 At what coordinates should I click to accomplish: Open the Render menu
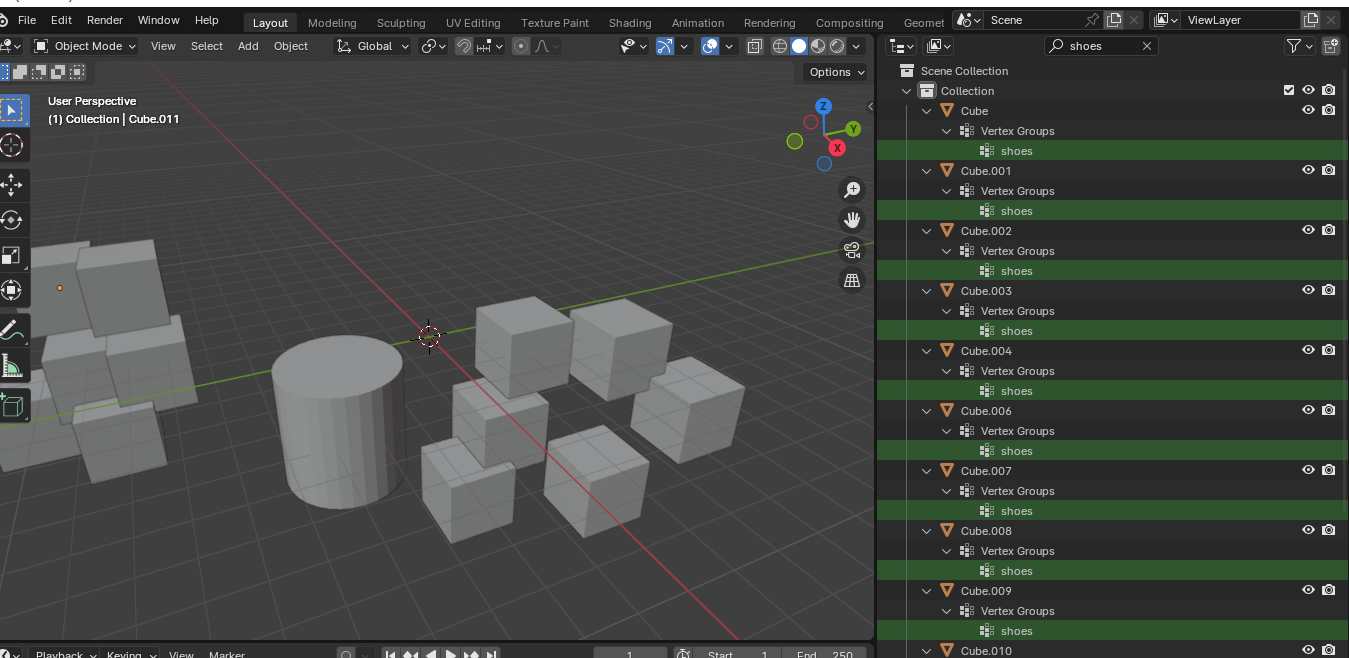click(x=105, y=20)
